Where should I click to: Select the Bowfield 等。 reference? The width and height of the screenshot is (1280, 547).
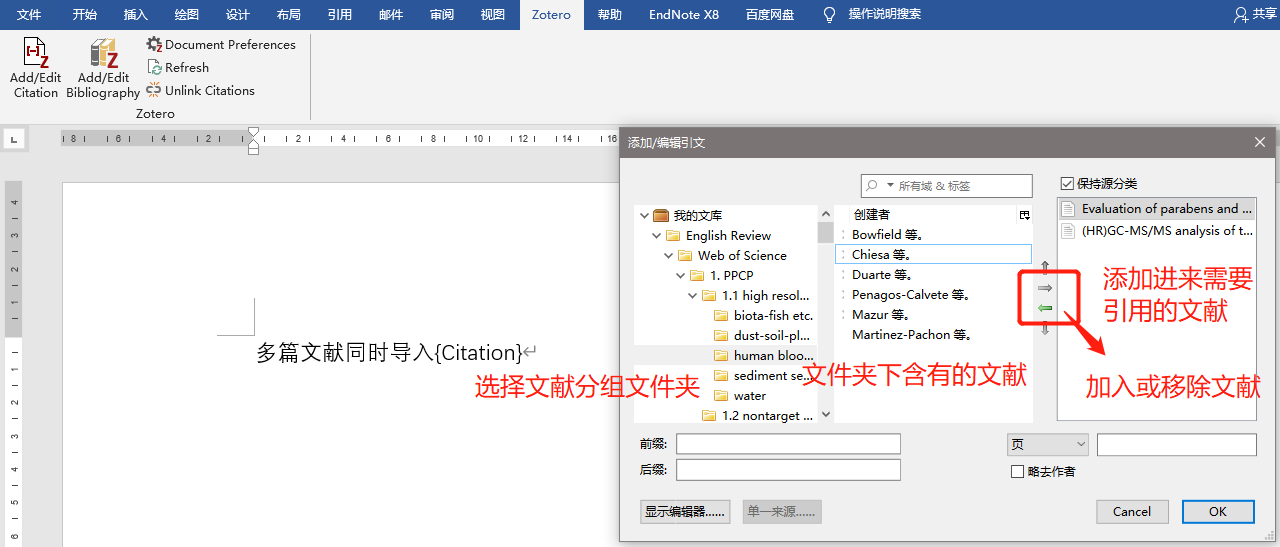(x=933, y=235)
